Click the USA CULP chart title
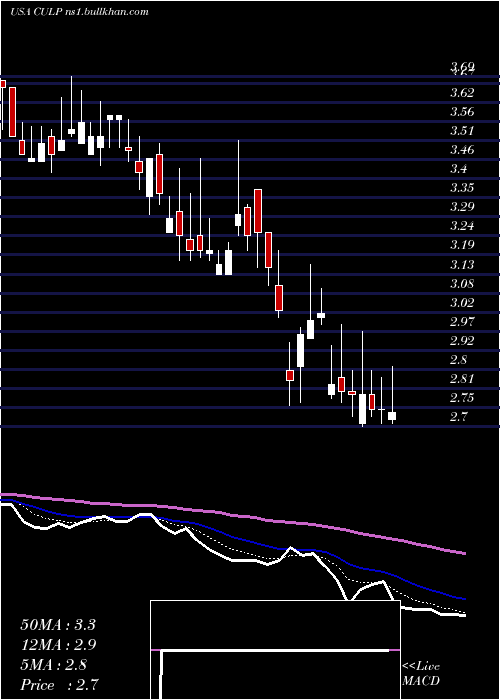 tap(79, 12)
